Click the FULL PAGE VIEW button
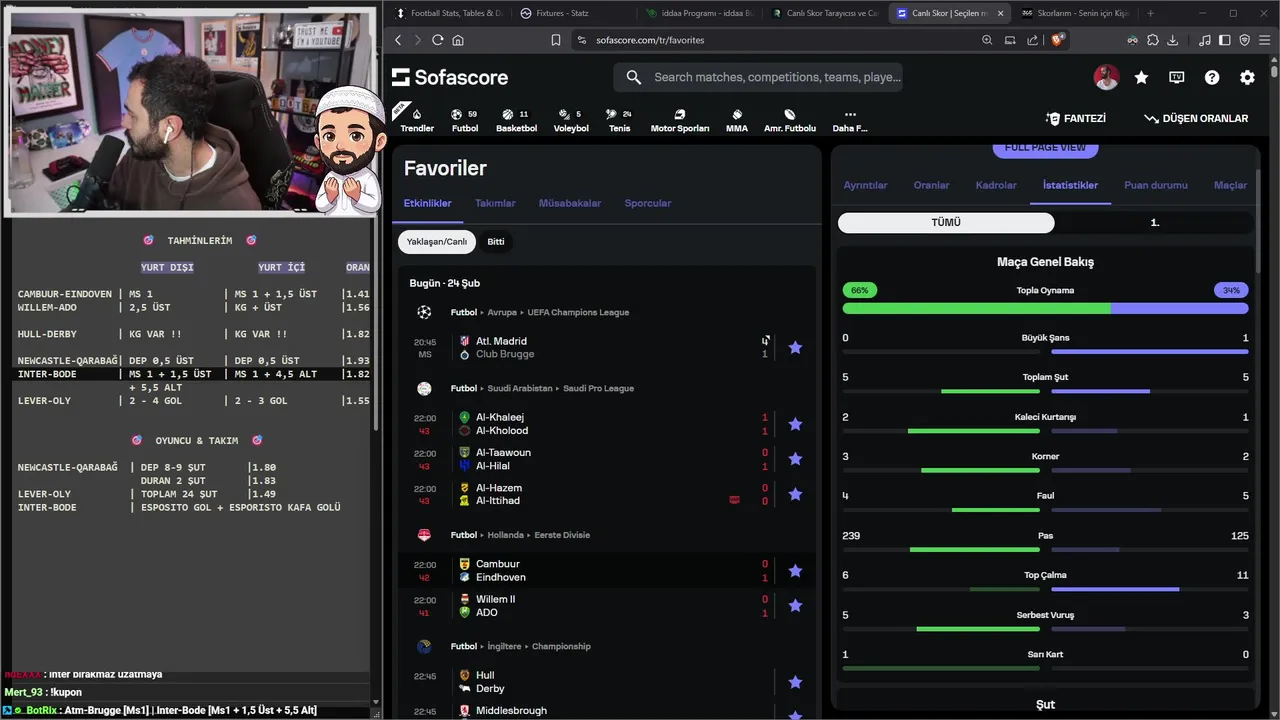 pos(1045,149)
